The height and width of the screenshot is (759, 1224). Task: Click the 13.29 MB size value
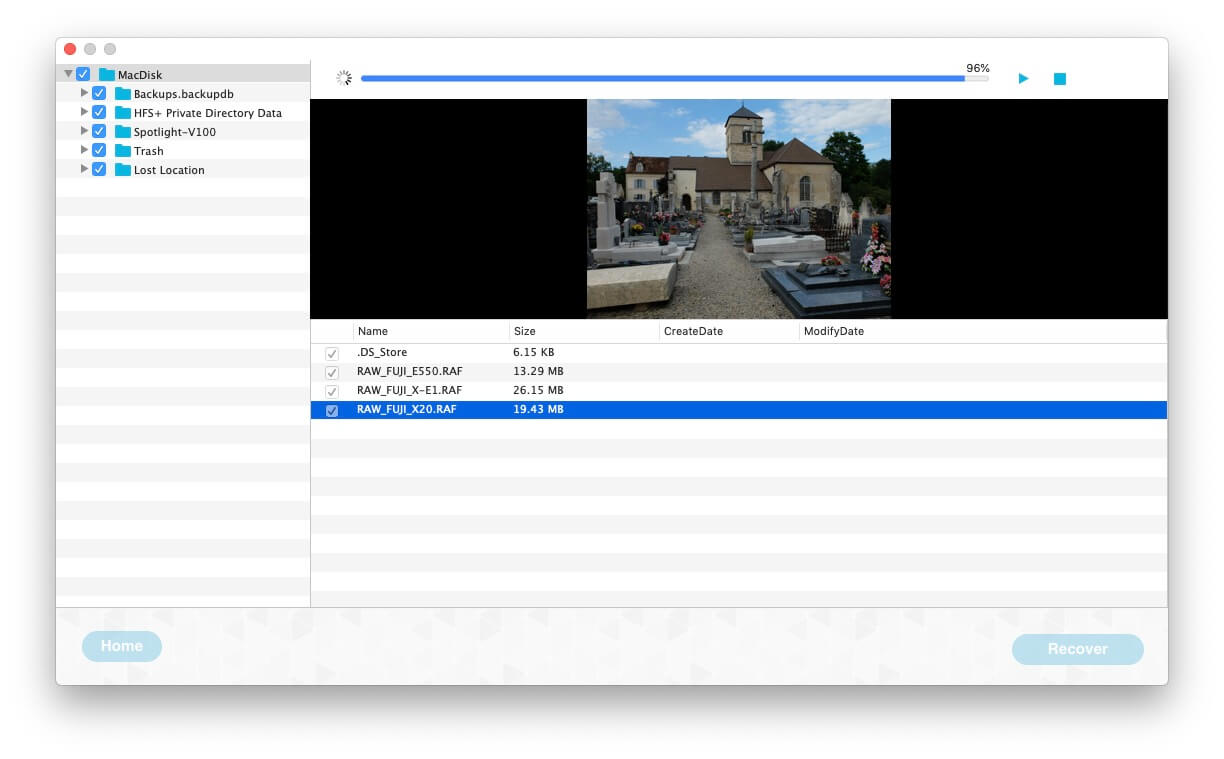point(538,372)
